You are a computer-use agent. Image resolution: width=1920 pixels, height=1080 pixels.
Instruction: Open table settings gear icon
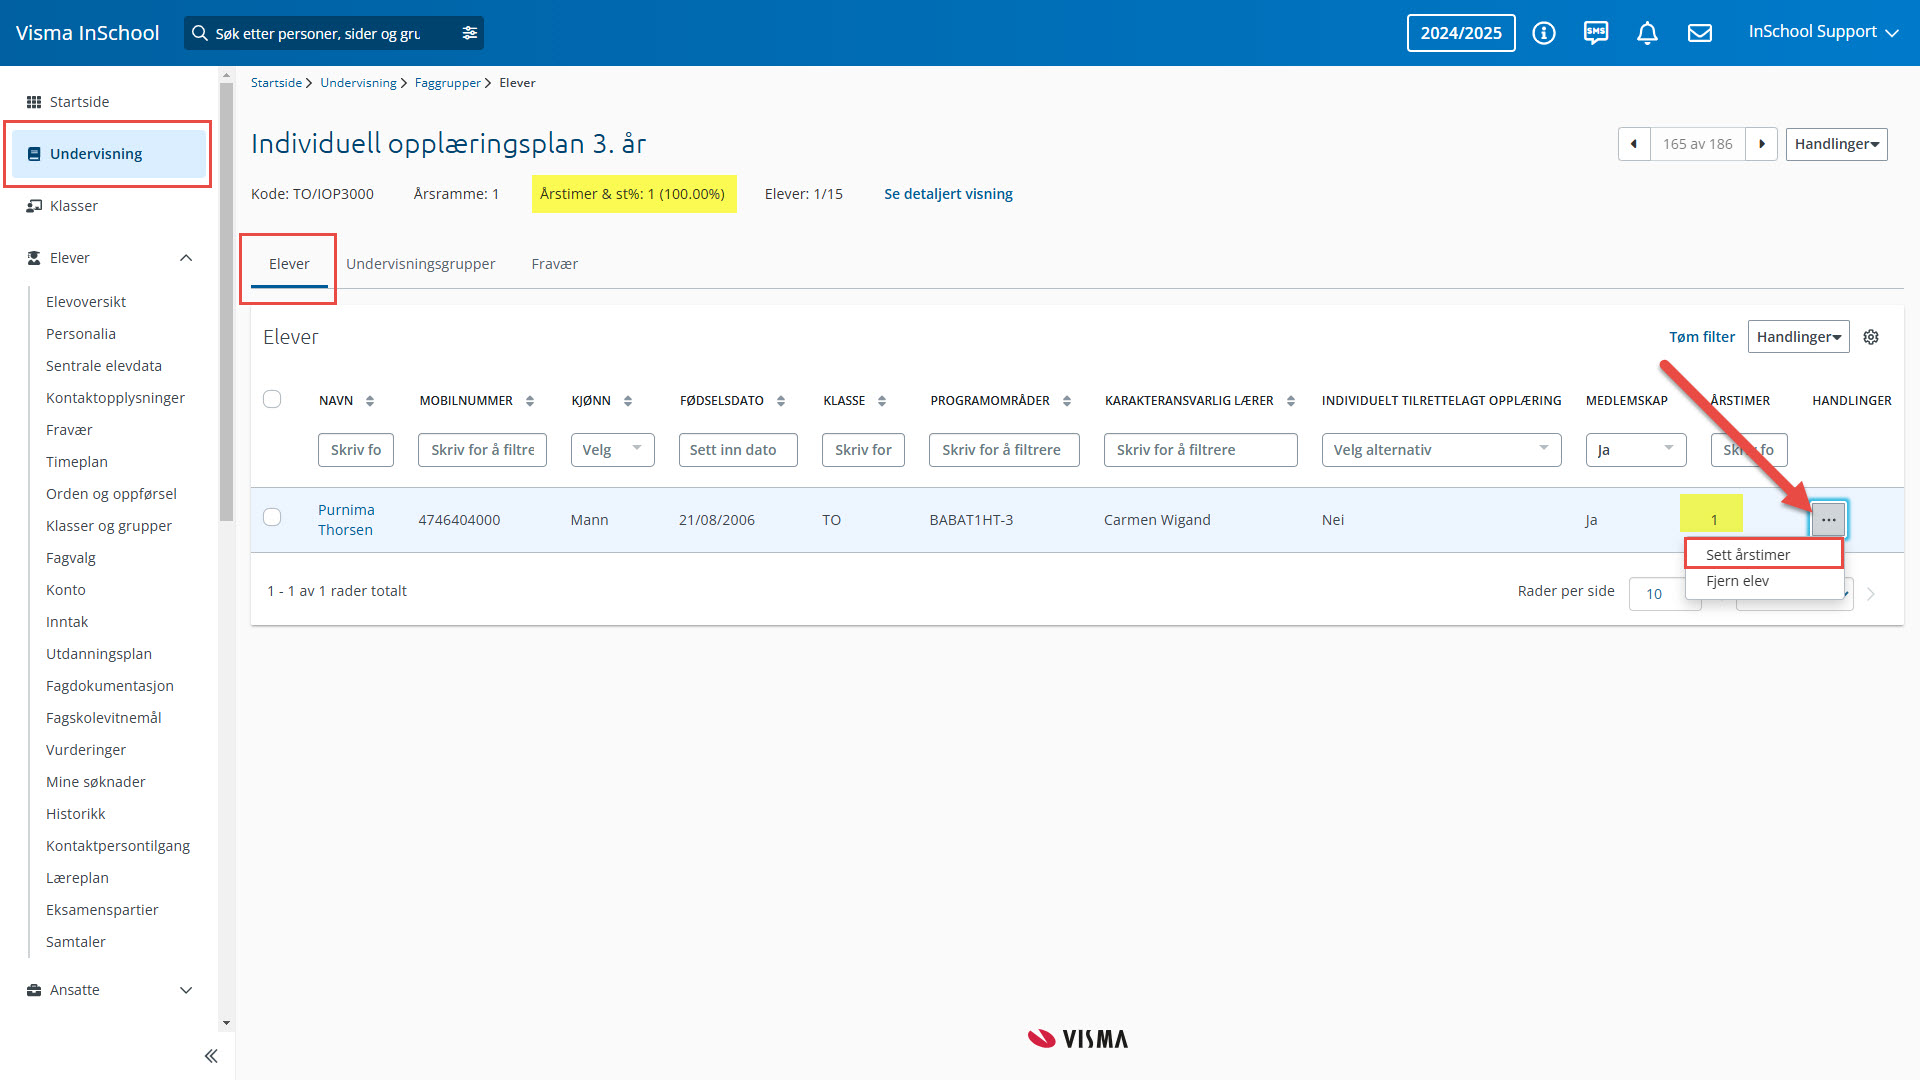[x=1871, y=337]
